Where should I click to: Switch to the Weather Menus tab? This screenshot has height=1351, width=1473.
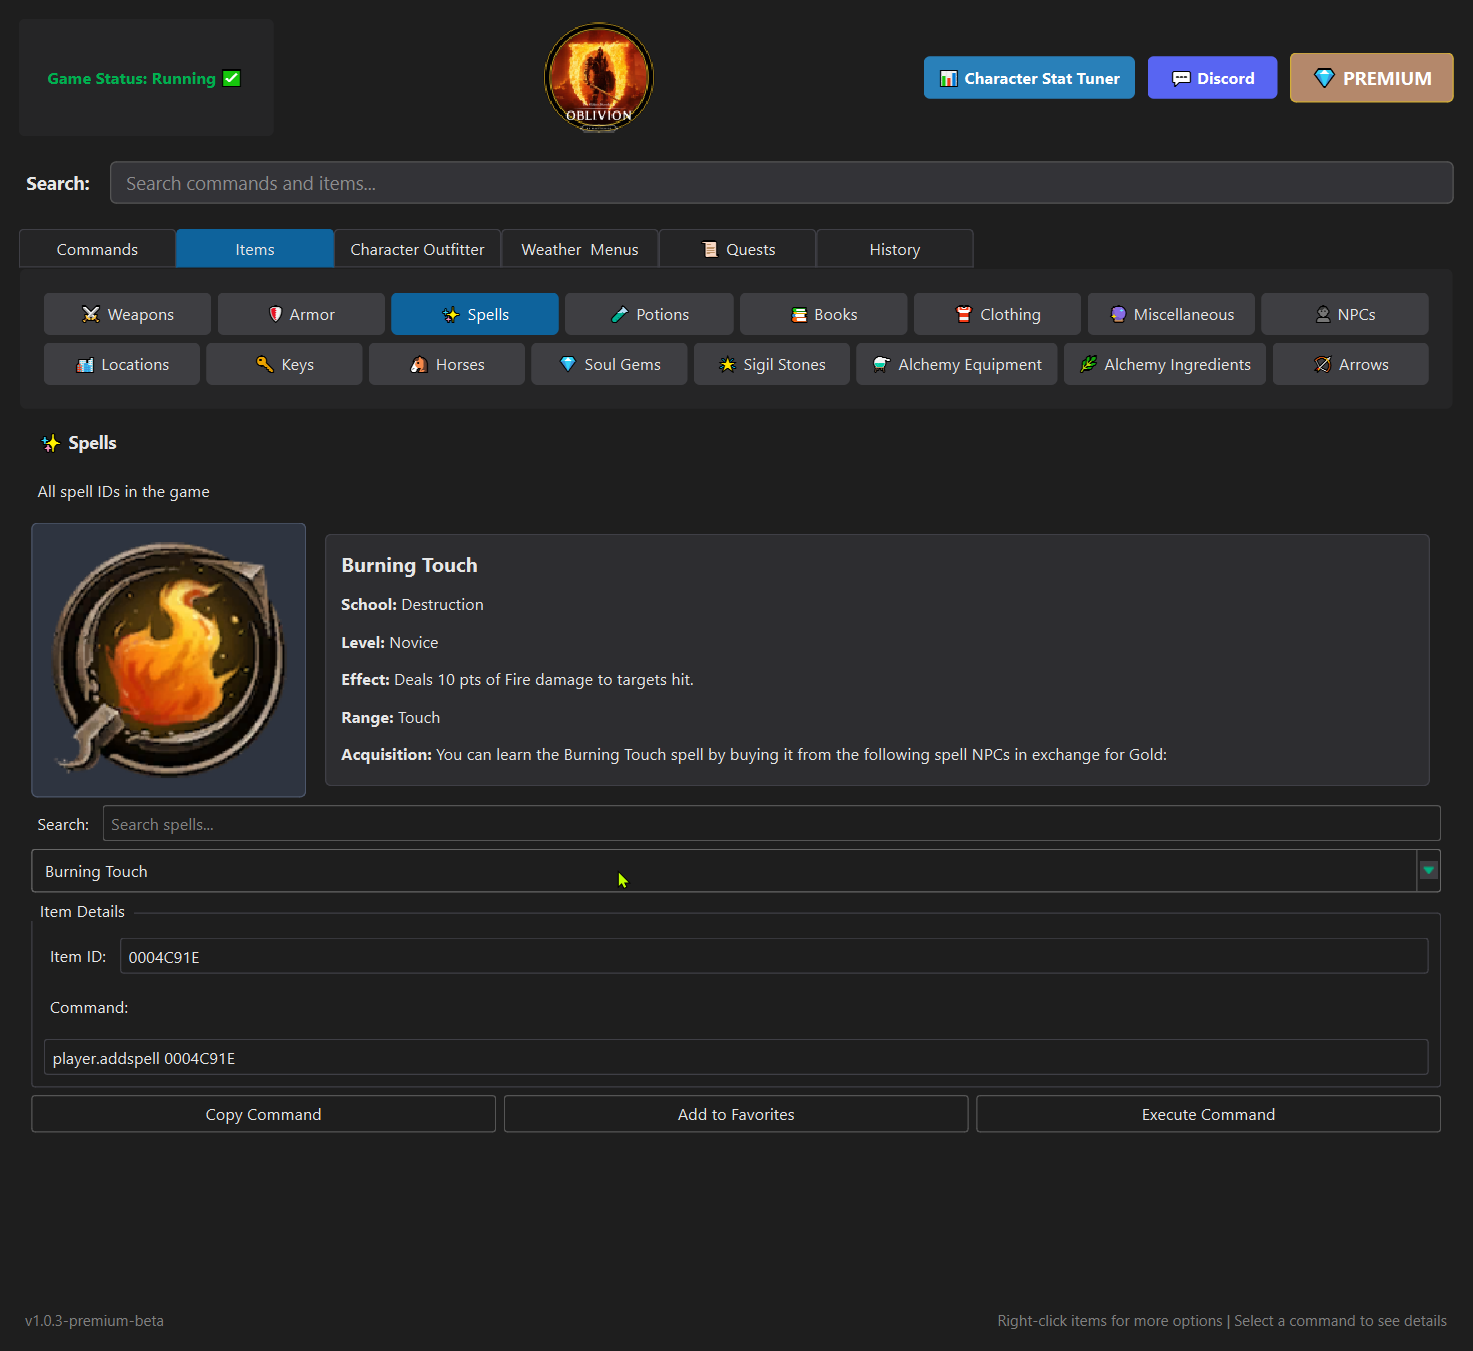pos(580,249)
